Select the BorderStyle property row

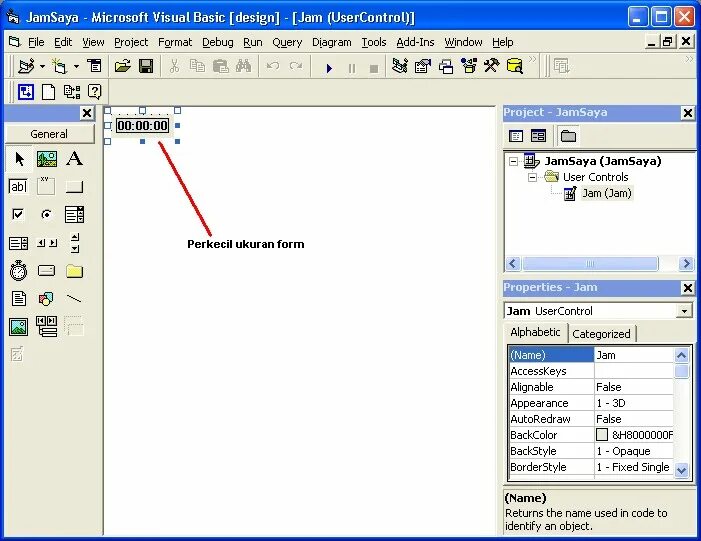(x=591, y=467)
